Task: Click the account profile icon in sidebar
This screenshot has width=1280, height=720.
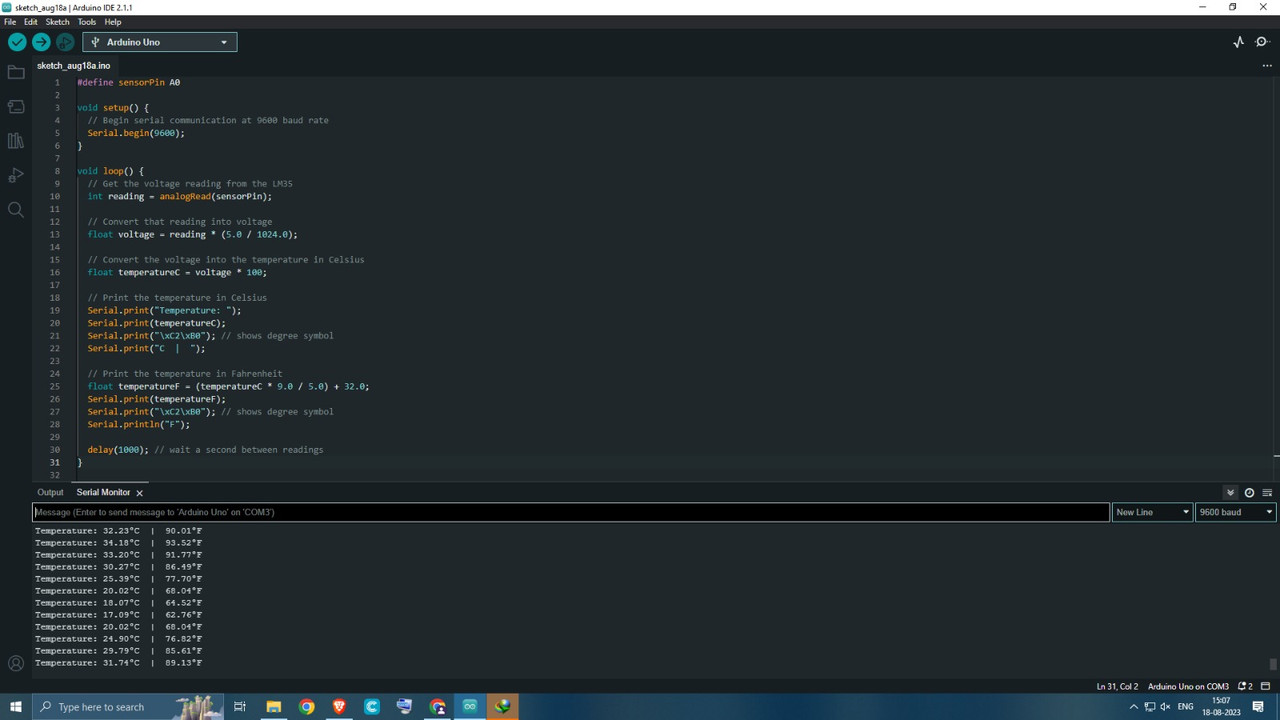Action: [16, 663]
